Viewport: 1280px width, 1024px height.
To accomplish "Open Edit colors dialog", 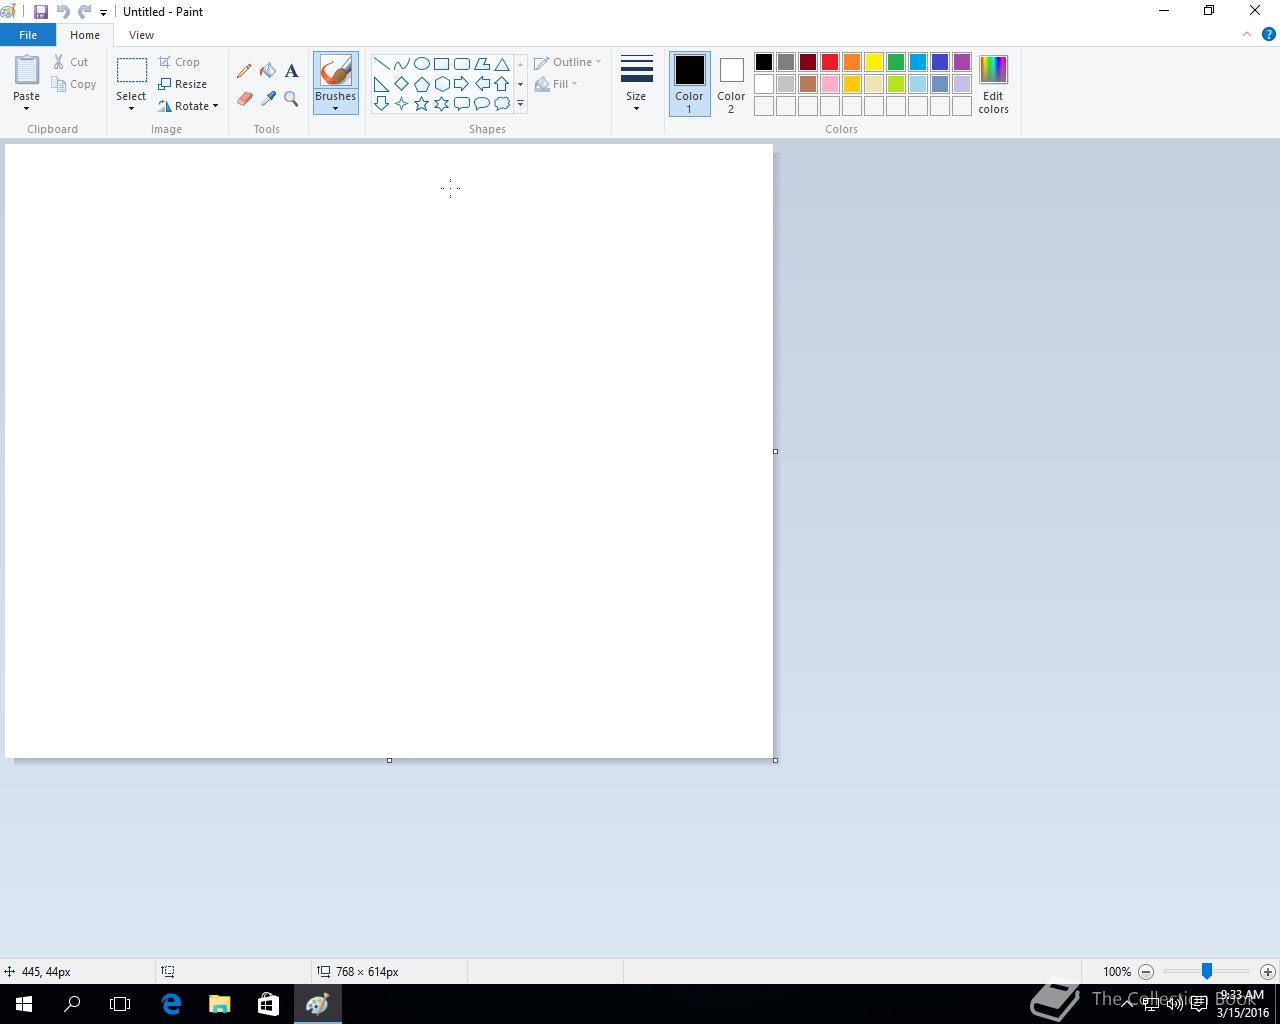I will pos(993,85).
